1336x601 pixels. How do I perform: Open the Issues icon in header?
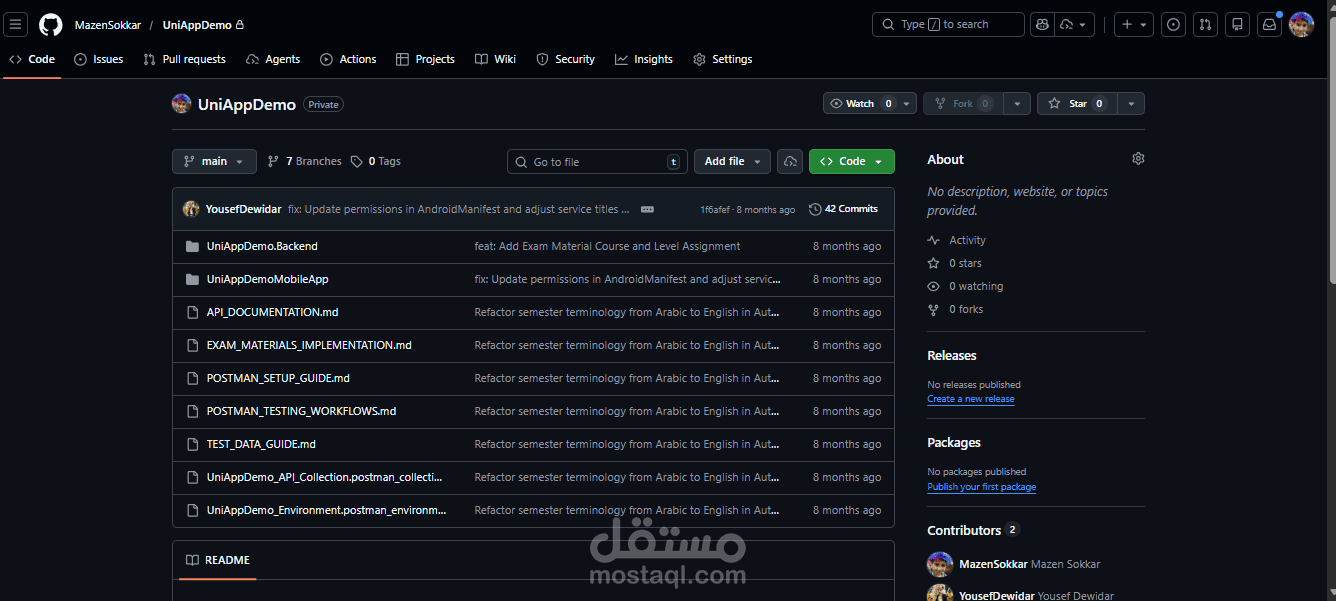[x=1174, y=24]
